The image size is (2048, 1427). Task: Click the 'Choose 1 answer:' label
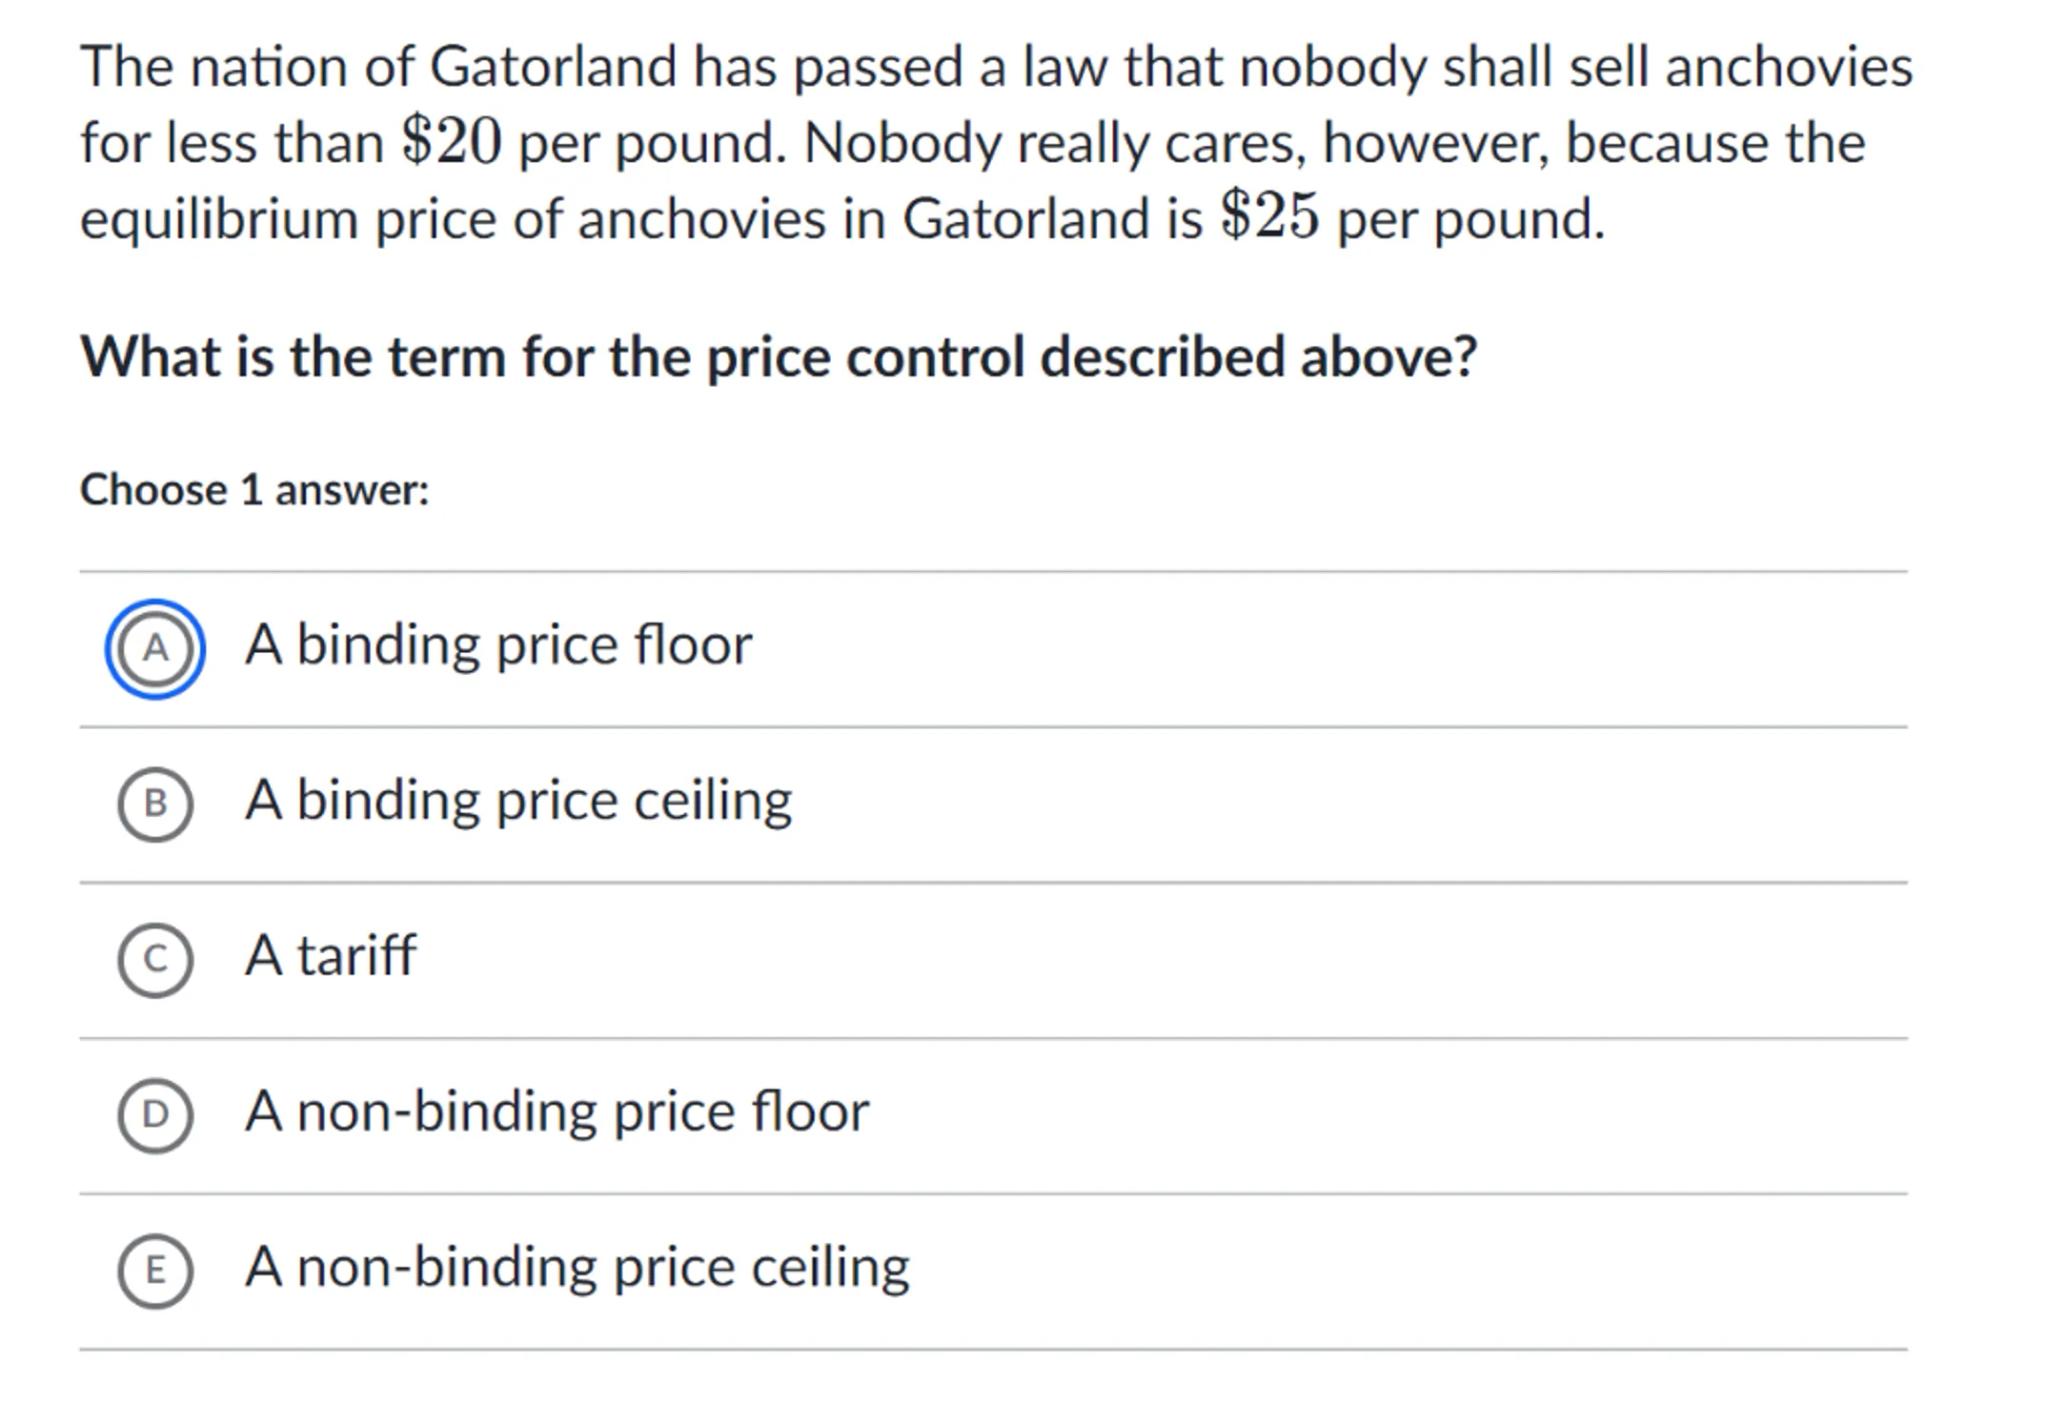tap(254, 490)
